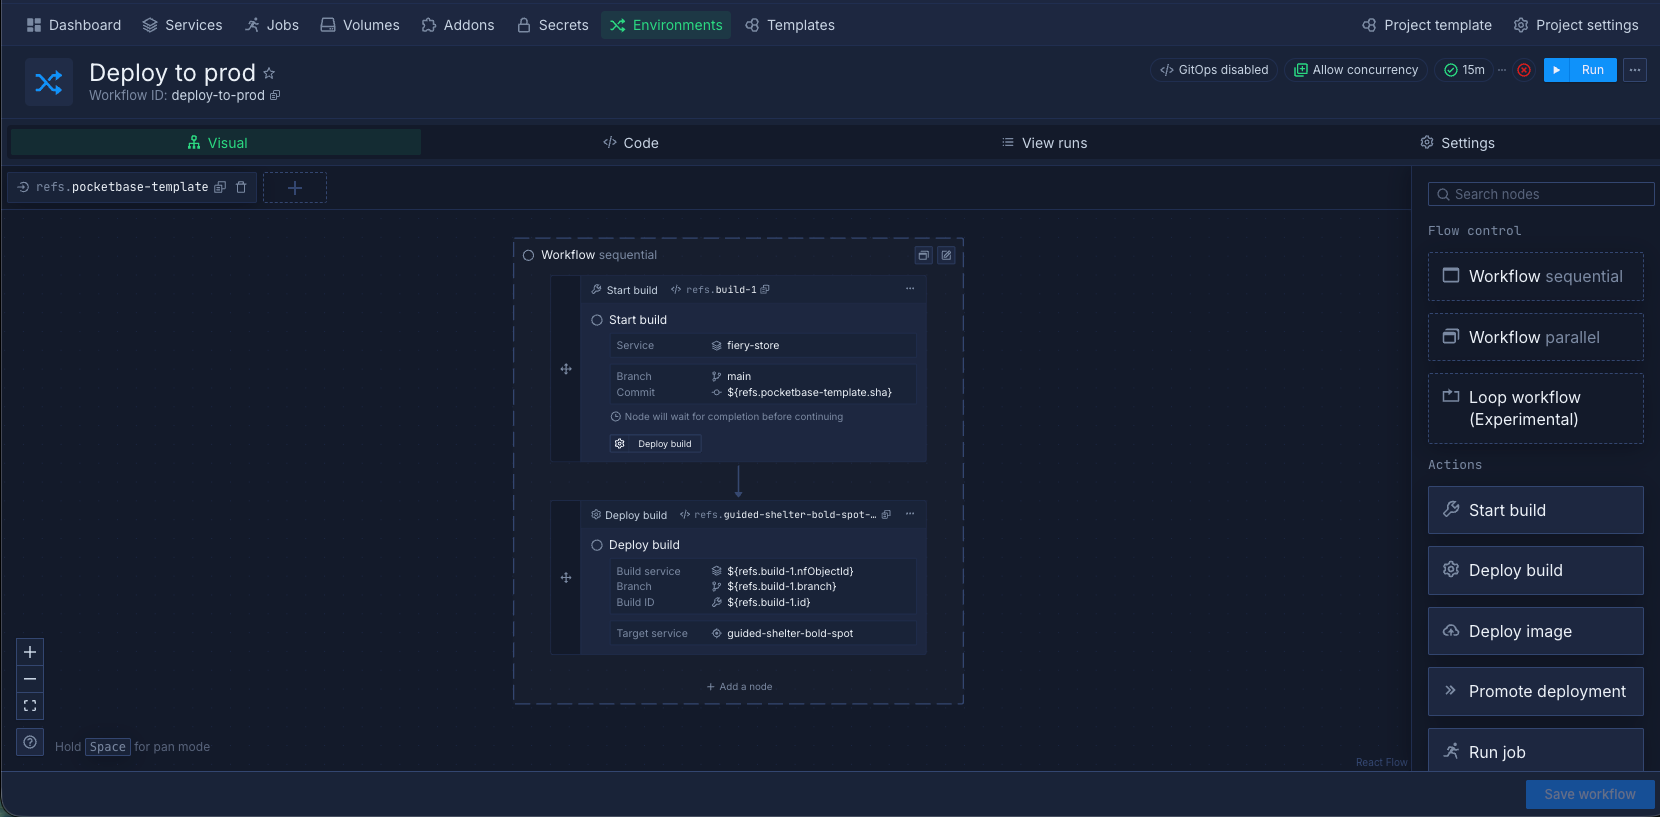Screen dimensions: 1660x817
Task: Favorite the workflow with the star icon
Action: point(269,73)
